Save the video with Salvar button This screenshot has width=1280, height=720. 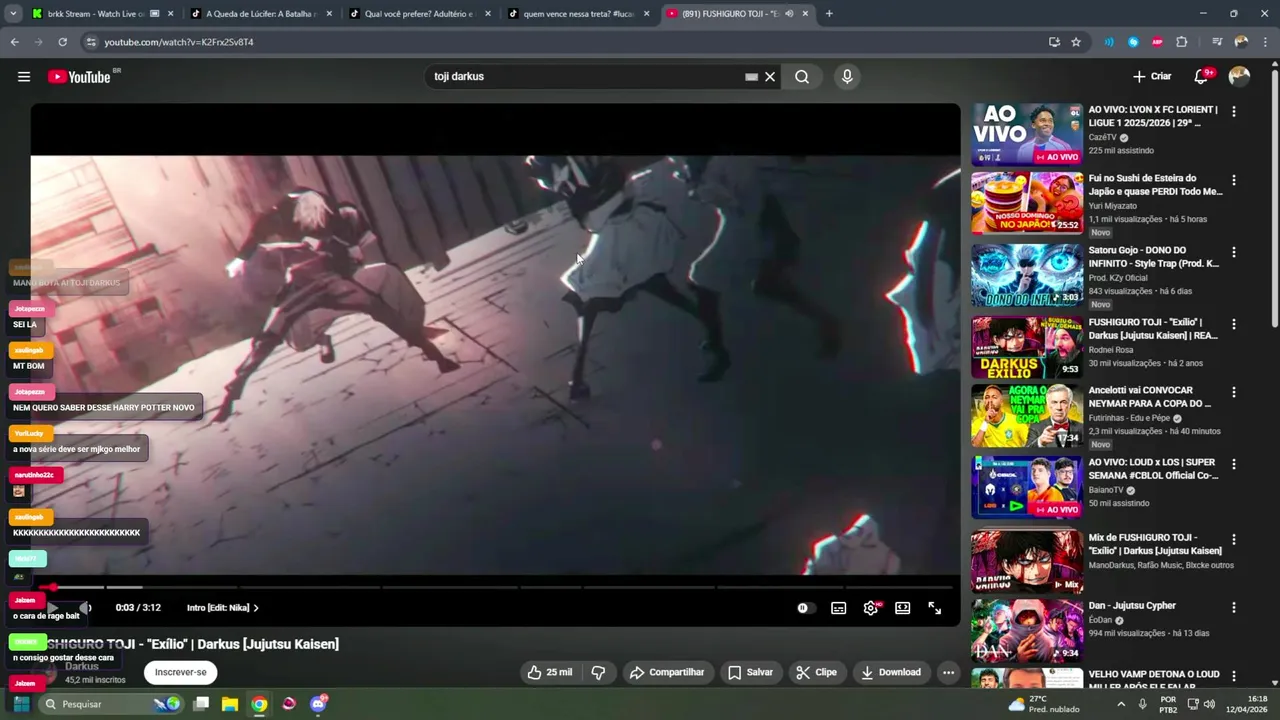(751, 672)
